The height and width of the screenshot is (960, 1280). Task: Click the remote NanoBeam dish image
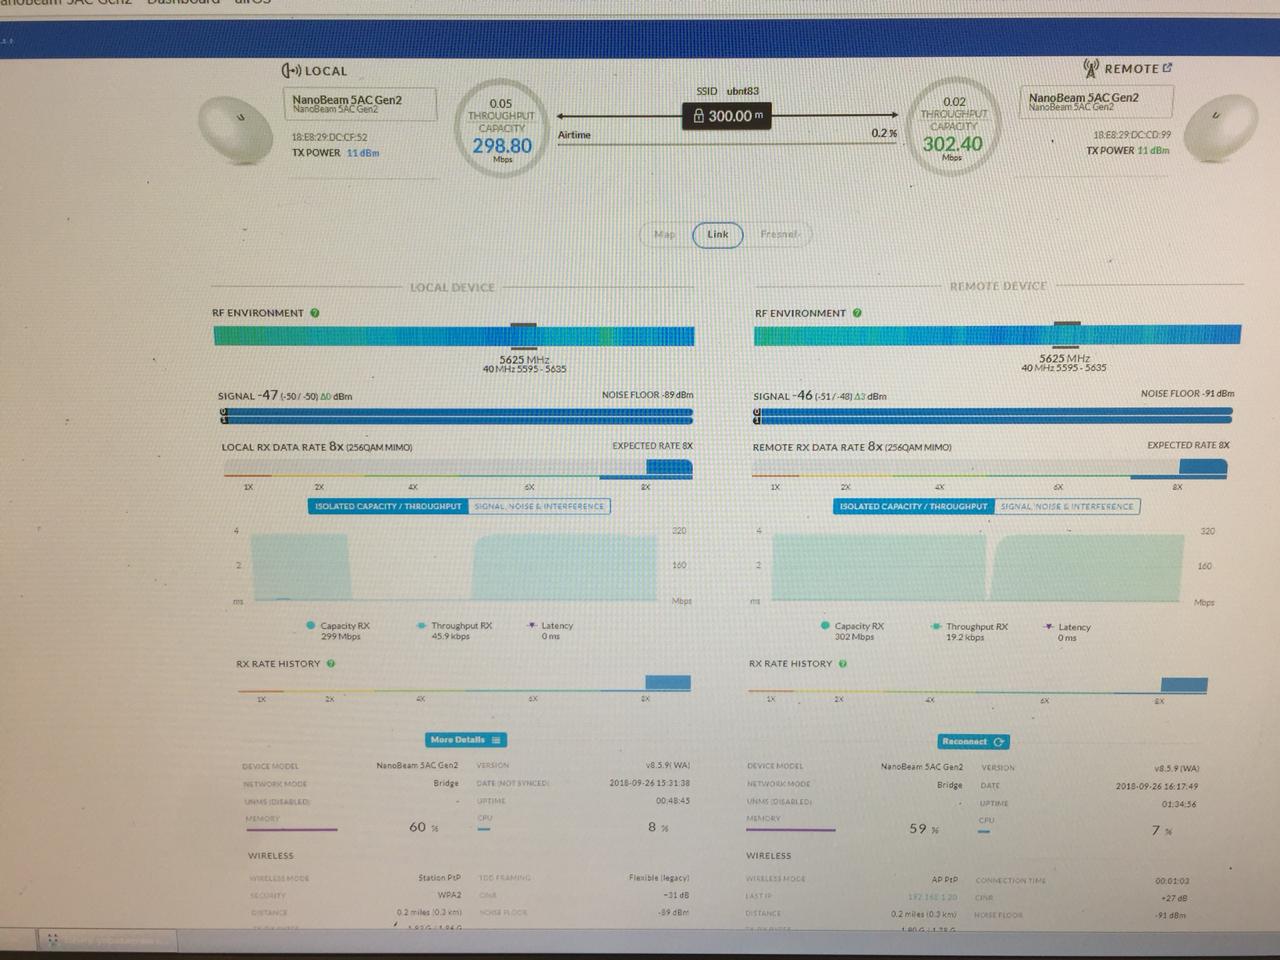(1220, 128)
